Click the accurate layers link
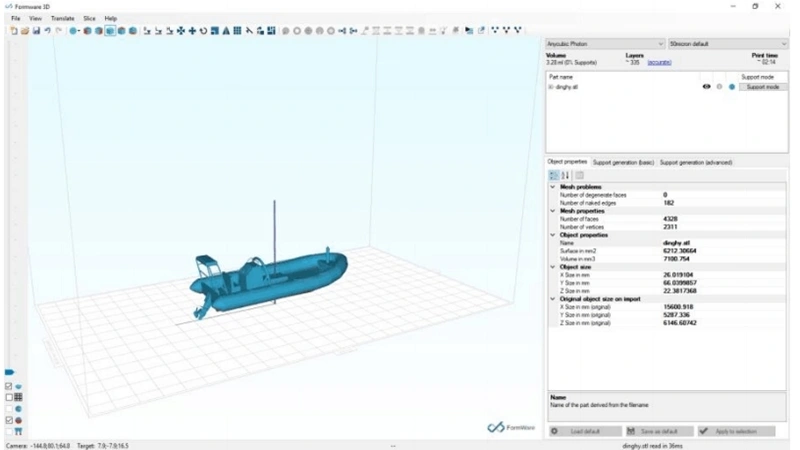This screenshot has height=450, width=800. point(659,63)
